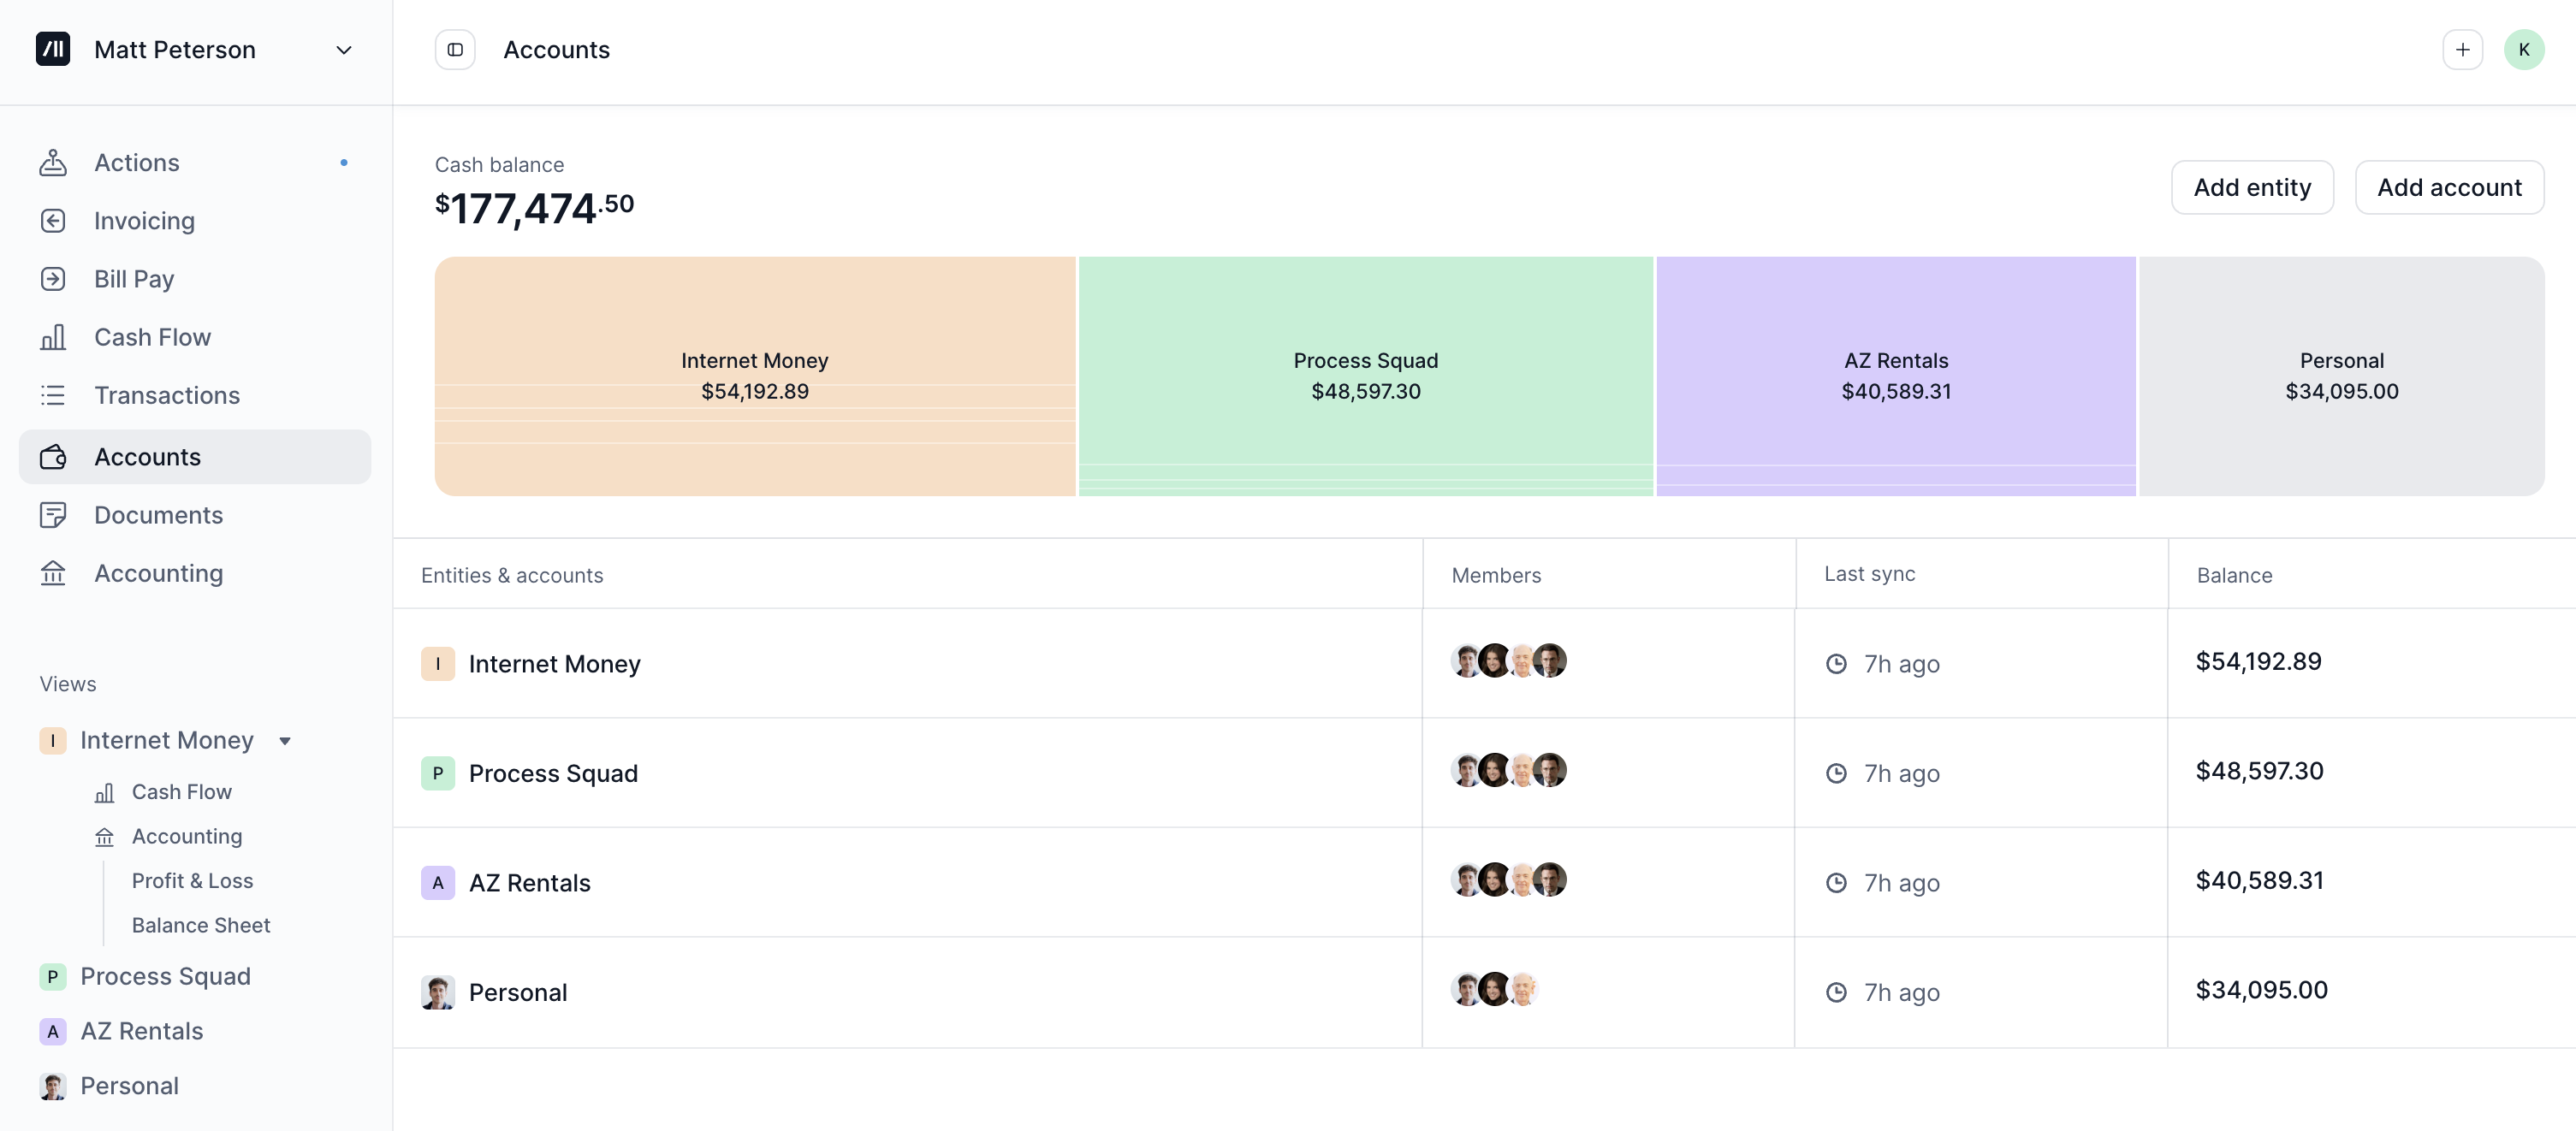Toggle the sidebar collapse button
The width and height of the screenshot is (2576, 1131).
tap(455, 50)
